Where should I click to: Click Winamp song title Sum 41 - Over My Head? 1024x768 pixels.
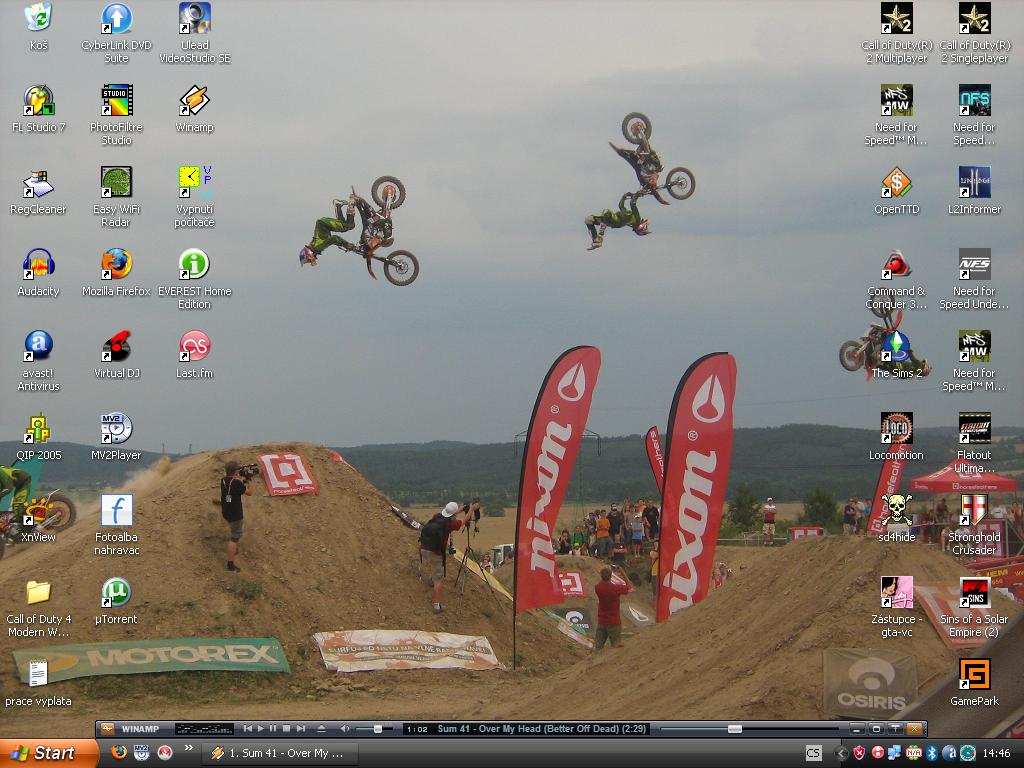(541, 728)
